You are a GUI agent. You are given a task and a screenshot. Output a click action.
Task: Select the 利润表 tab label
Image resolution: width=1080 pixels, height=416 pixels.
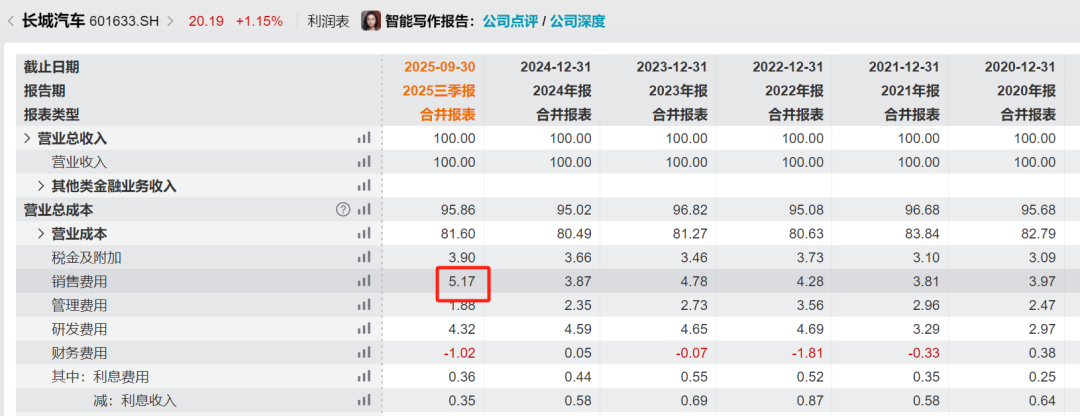[328, 21]
